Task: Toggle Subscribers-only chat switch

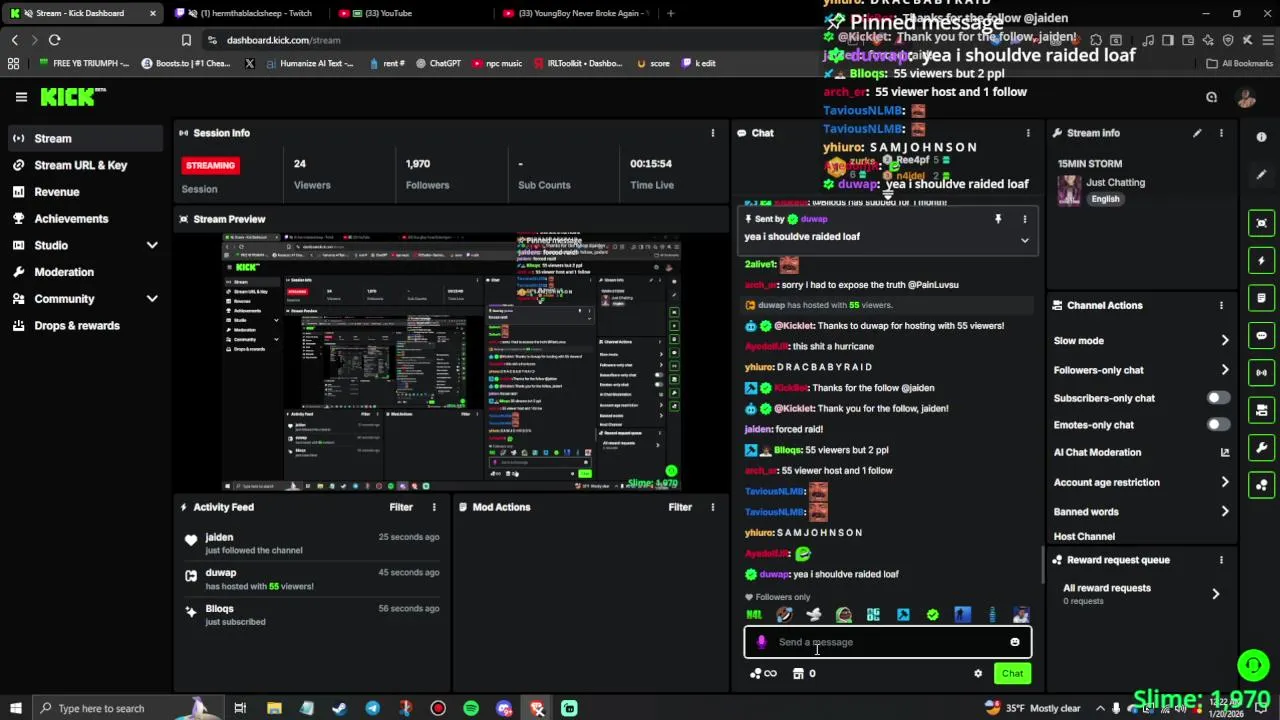Action: (1217, 398)
